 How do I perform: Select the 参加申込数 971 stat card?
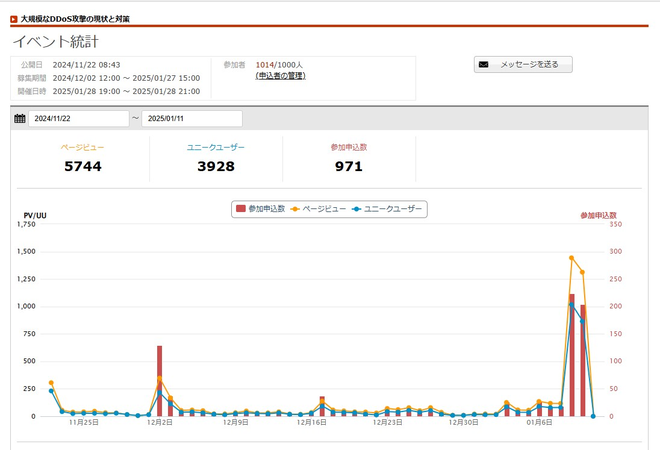[349, 159]
